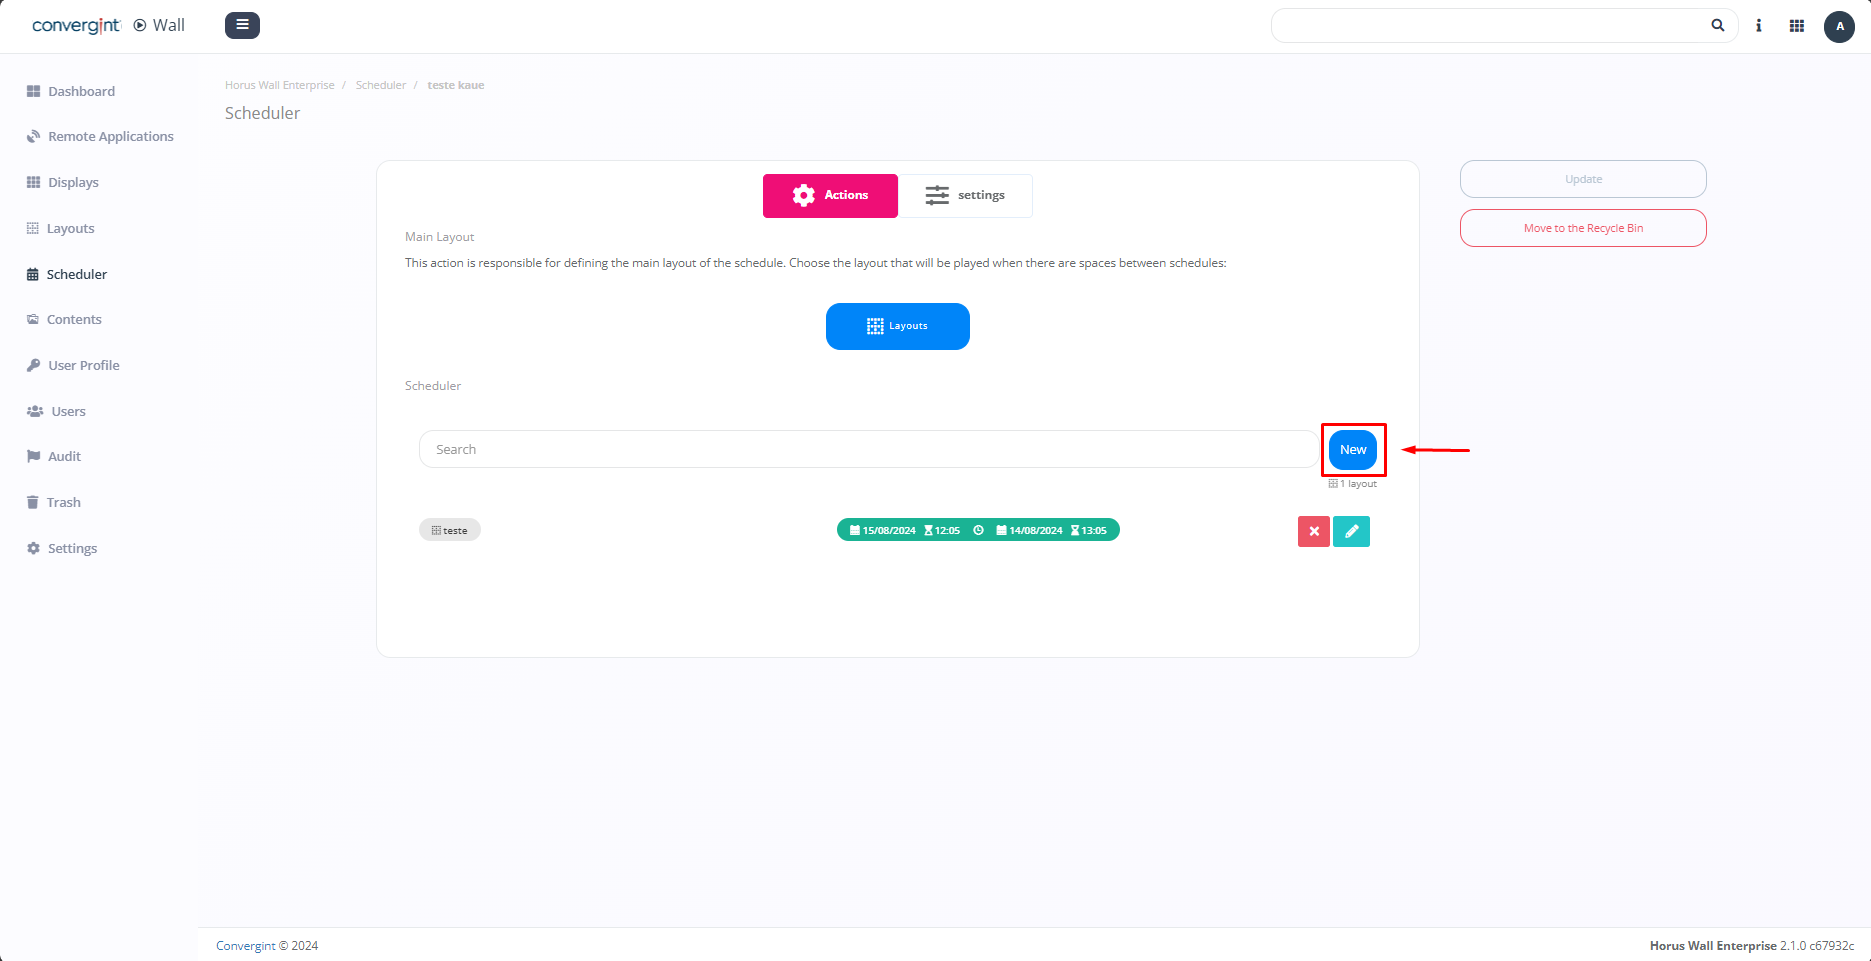Create a new schedule with New button
Image resolution: width=1871 pixels, height=961 pixels.
click(1352, 450)
